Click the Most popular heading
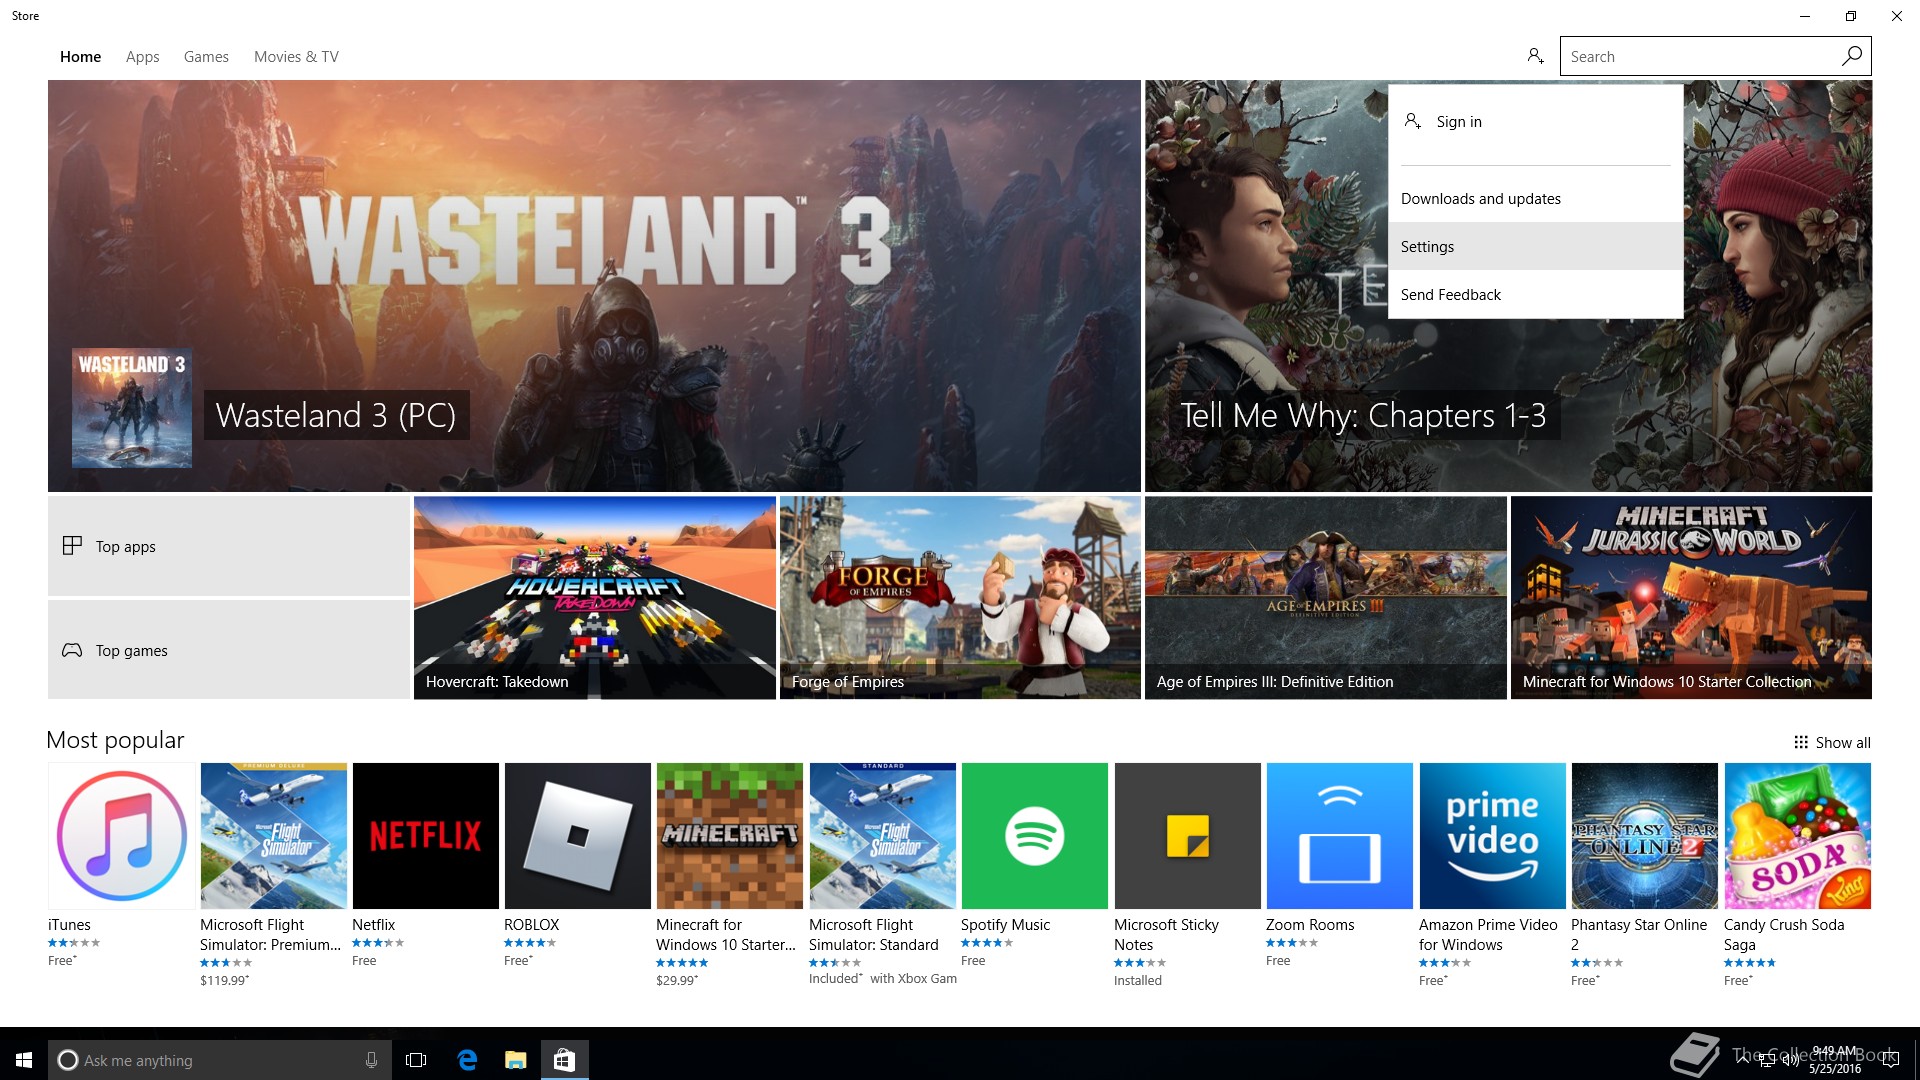 coord(115,740)
